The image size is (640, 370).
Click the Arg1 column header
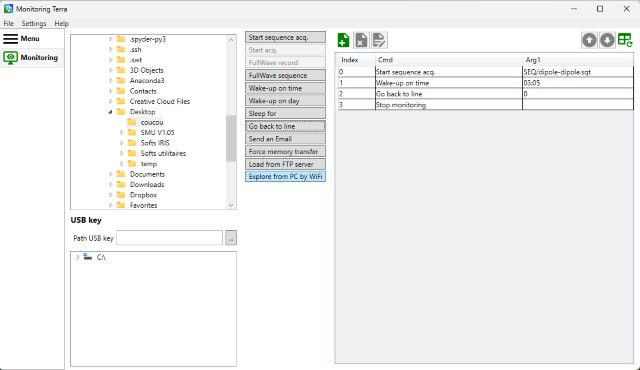(578, 60)
